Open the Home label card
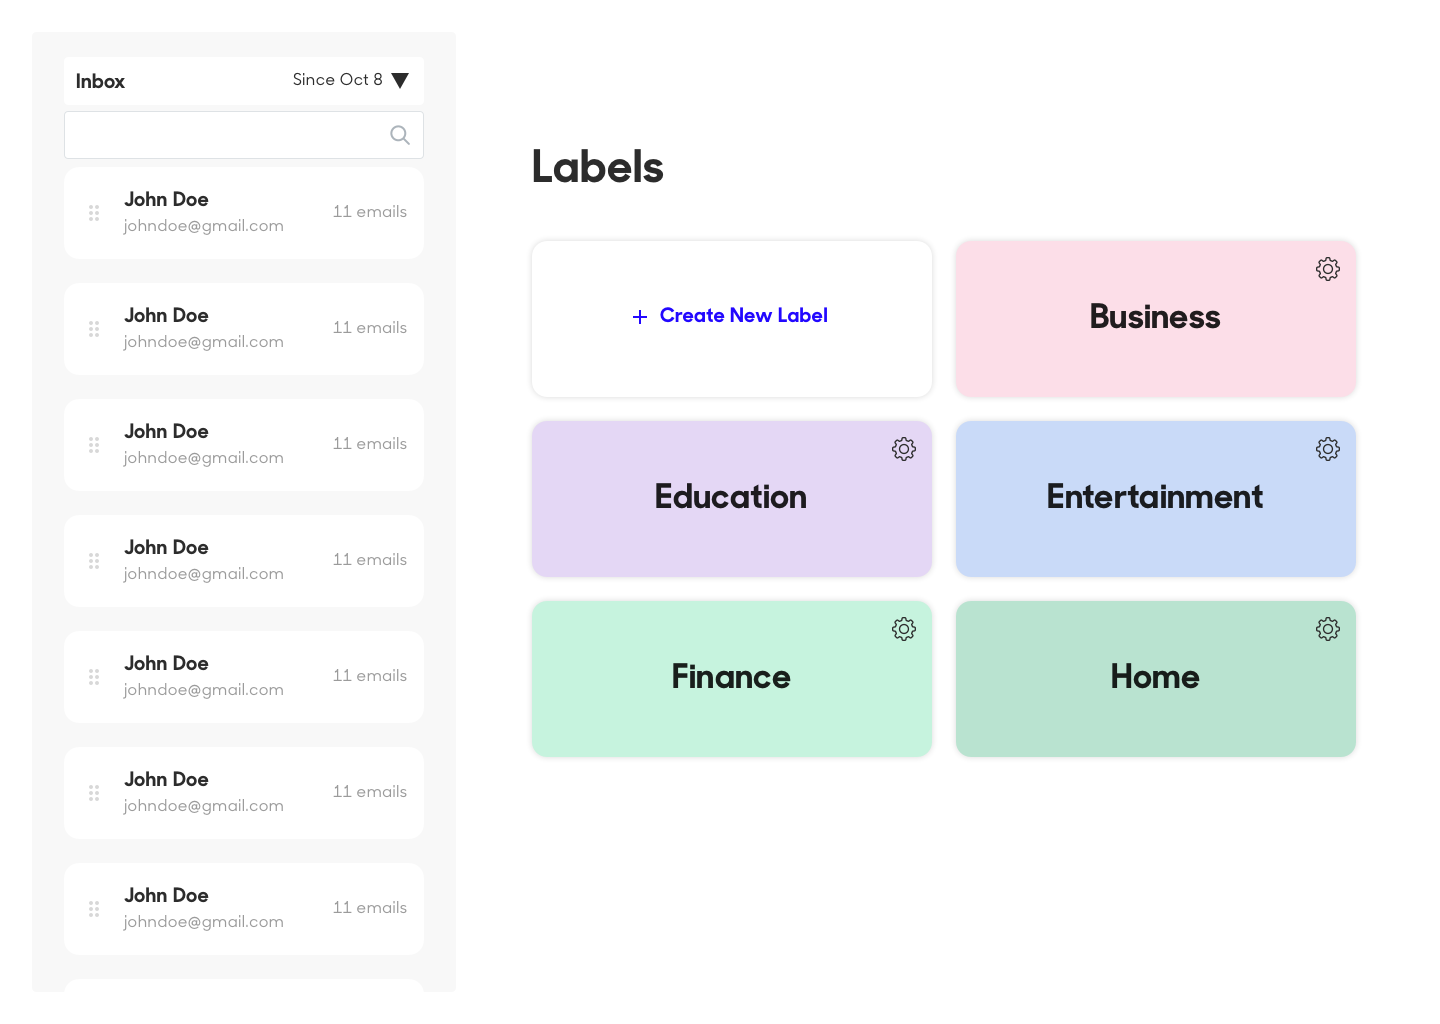1440x1024 pixels. point(1156,679)
